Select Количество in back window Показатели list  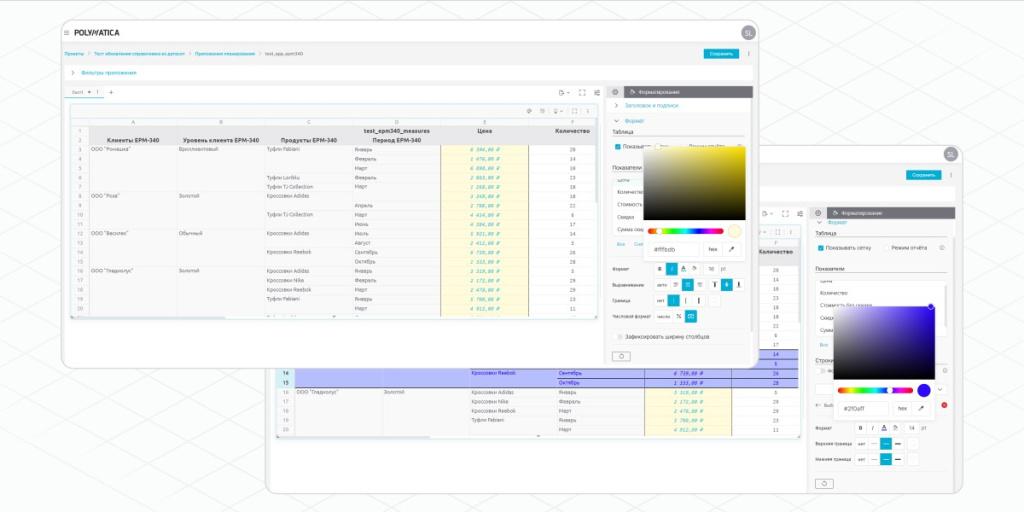tap(834, 293)
